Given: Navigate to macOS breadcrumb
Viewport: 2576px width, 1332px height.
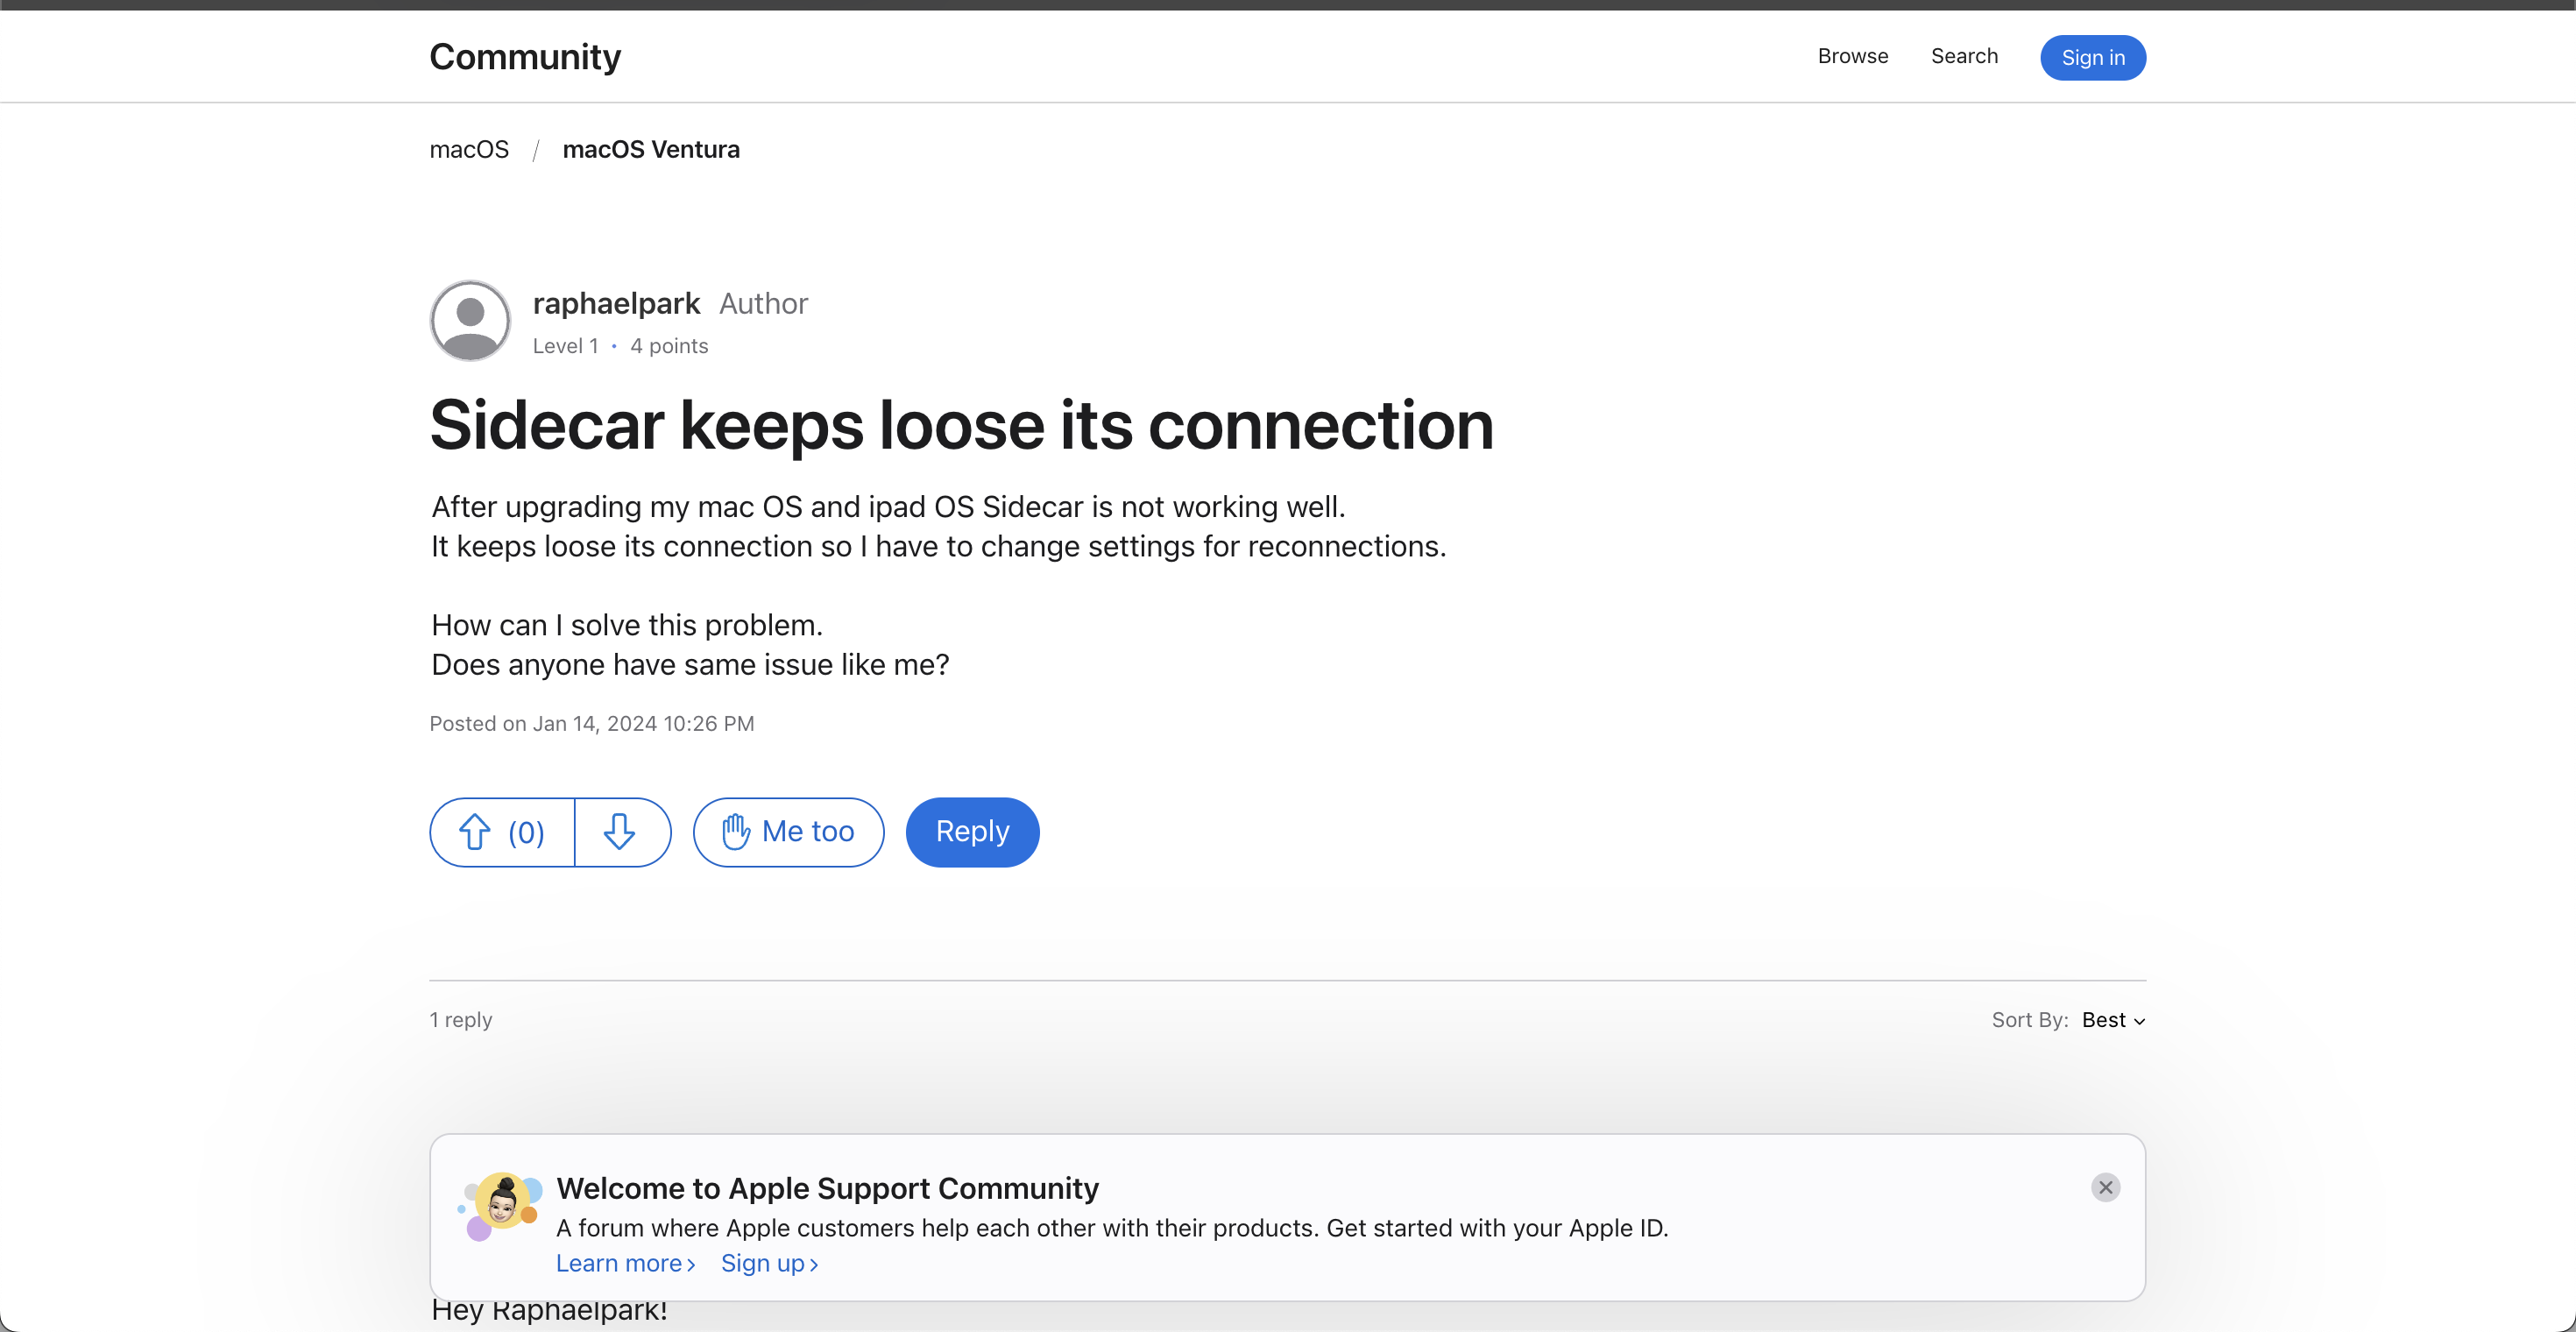Looking at the screenshot, I should click(x=469, y=149).
